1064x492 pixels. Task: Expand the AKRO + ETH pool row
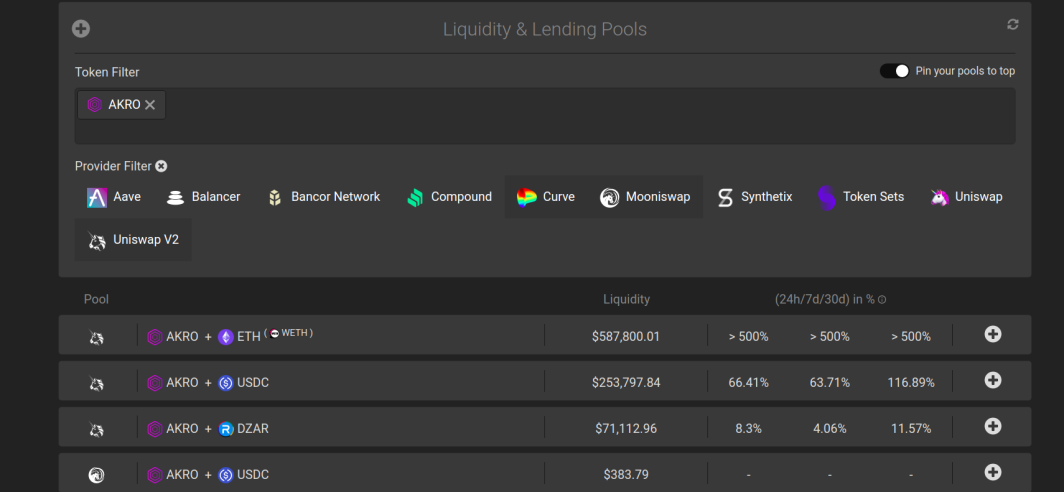[993, 334]
